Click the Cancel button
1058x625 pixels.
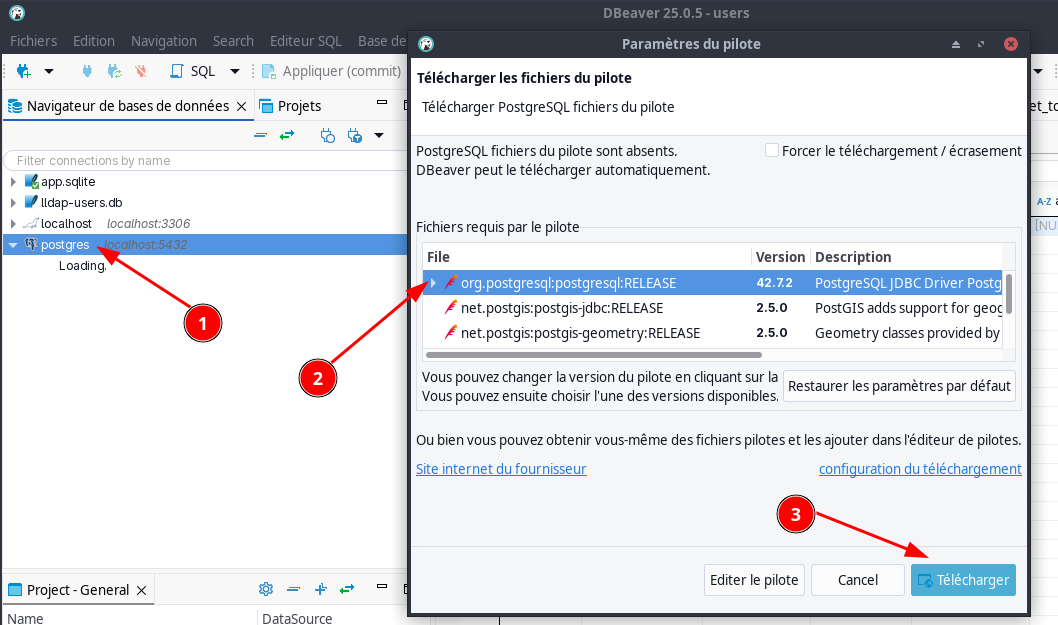click(858, 580)
